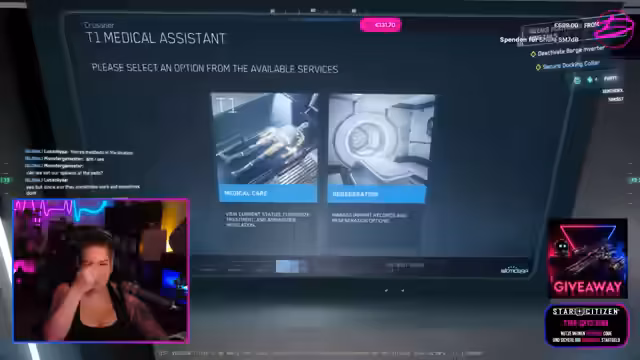Click the pink donation amount badge
The height and width of the screenshot is (360, 640).
pos(380,25)
